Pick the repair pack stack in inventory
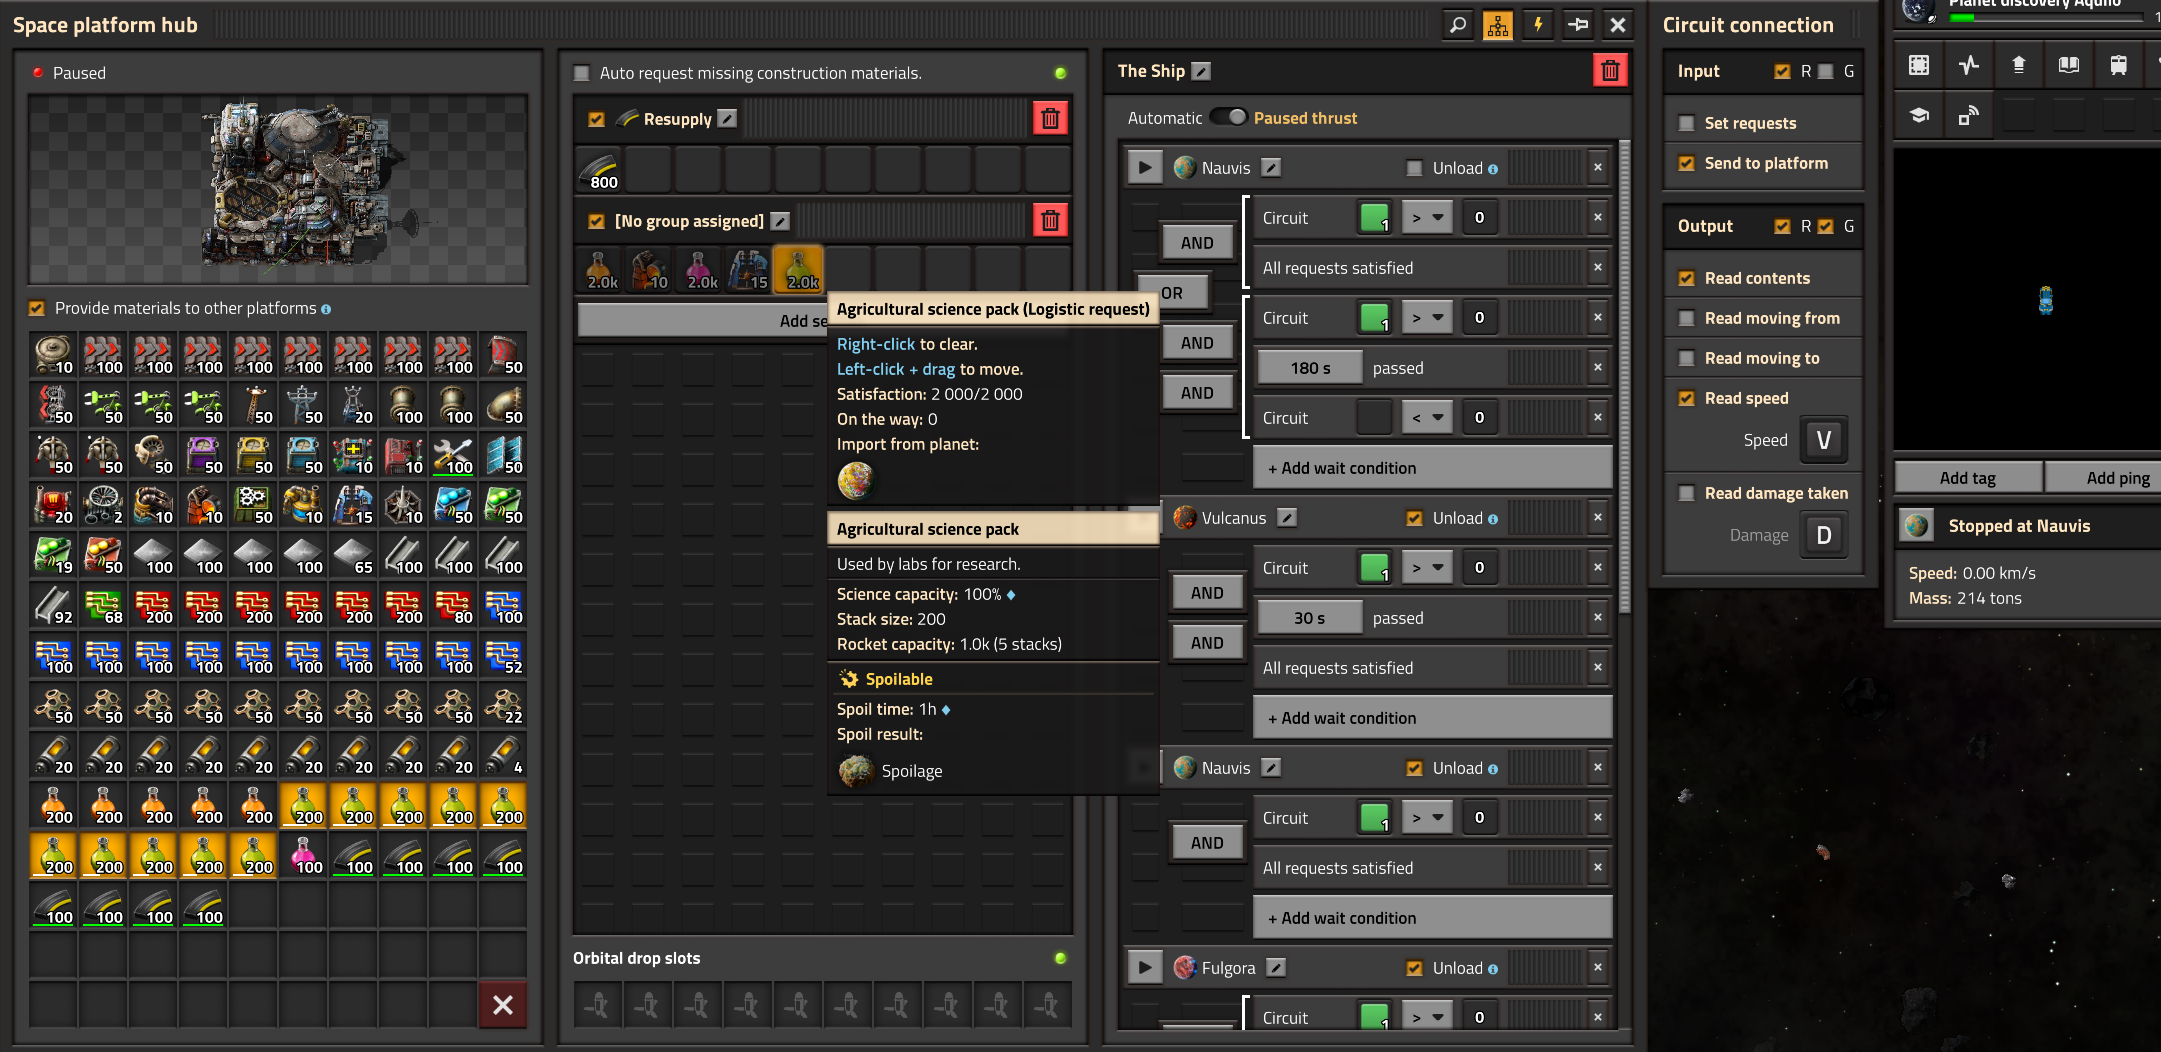Image resolution: width=2161 pixels, height=1052 pixels. coord(453,455)
